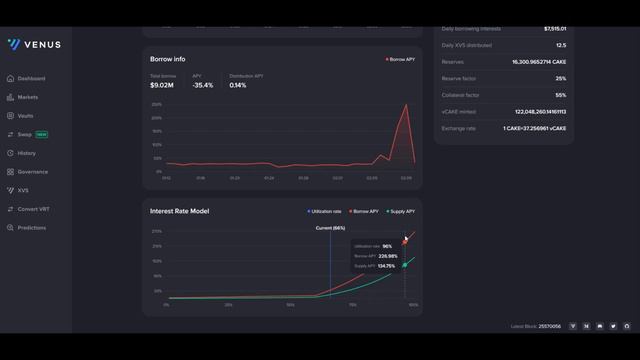Click the tooltip Utilization rate value 96%
This screenshot has width=640, height=360.
[387, 247]
